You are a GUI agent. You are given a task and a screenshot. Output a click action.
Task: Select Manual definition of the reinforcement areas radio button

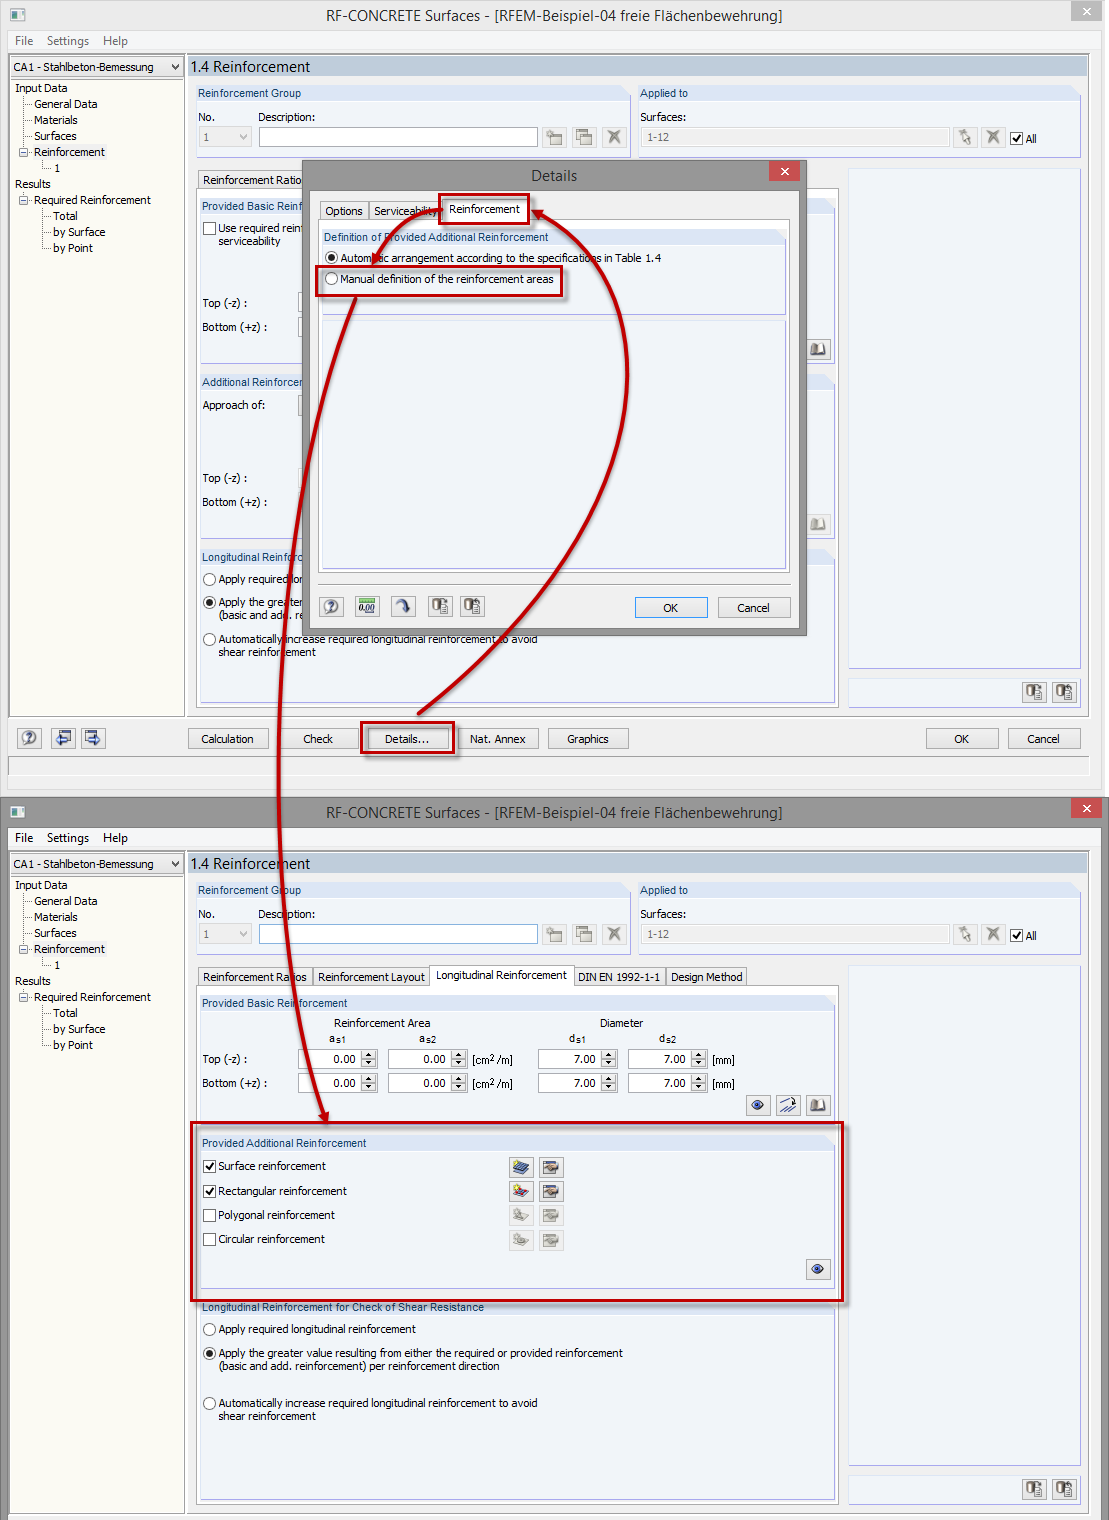[x=331, y=279]
